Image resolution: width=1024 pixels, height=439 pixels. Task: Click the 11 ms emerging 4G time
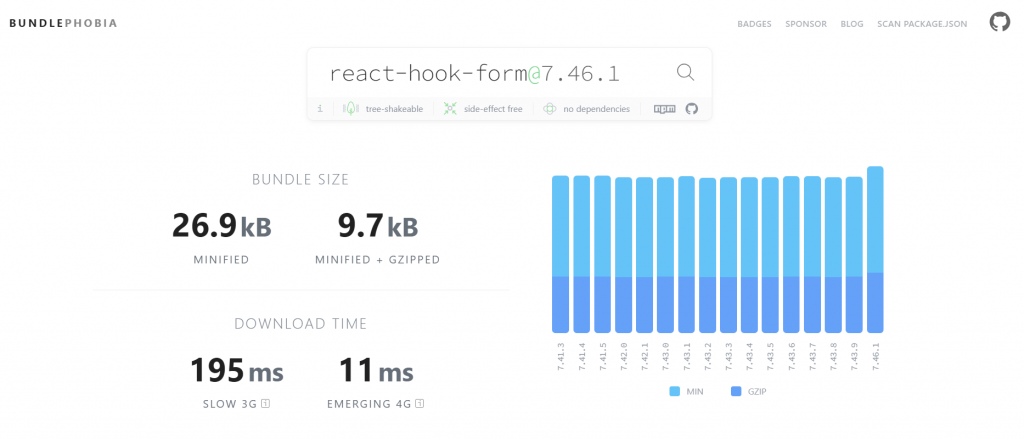pyautogui.click(x=376, y=371)
